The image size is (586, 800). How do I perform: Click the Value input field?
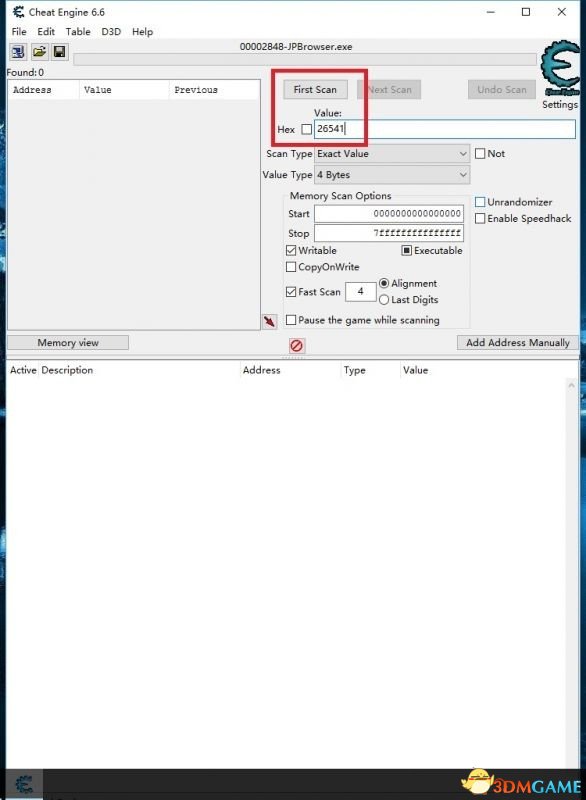pyautogui.click(x=445, y=129)
